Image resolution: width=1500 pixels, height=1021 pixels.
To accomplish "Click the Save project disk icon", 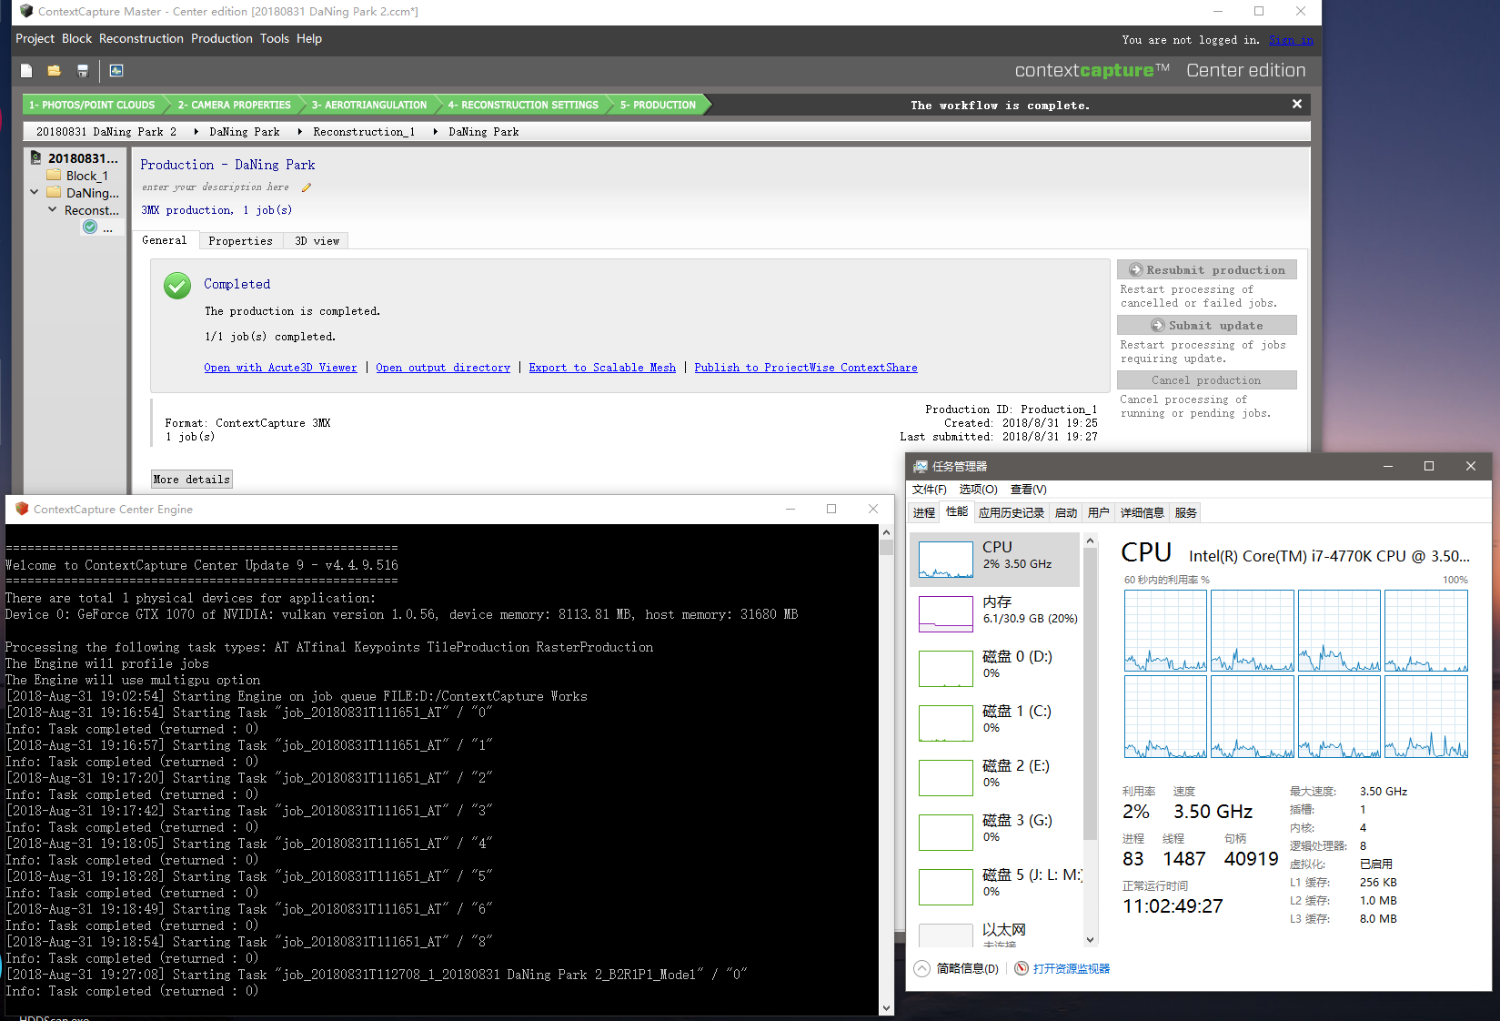I will coord(82,71).
